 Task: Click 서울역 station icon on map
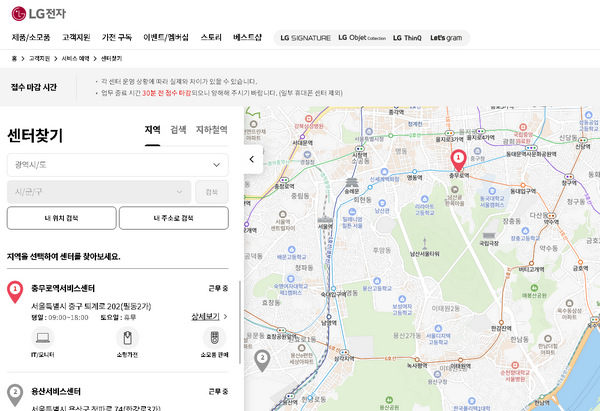325,220
